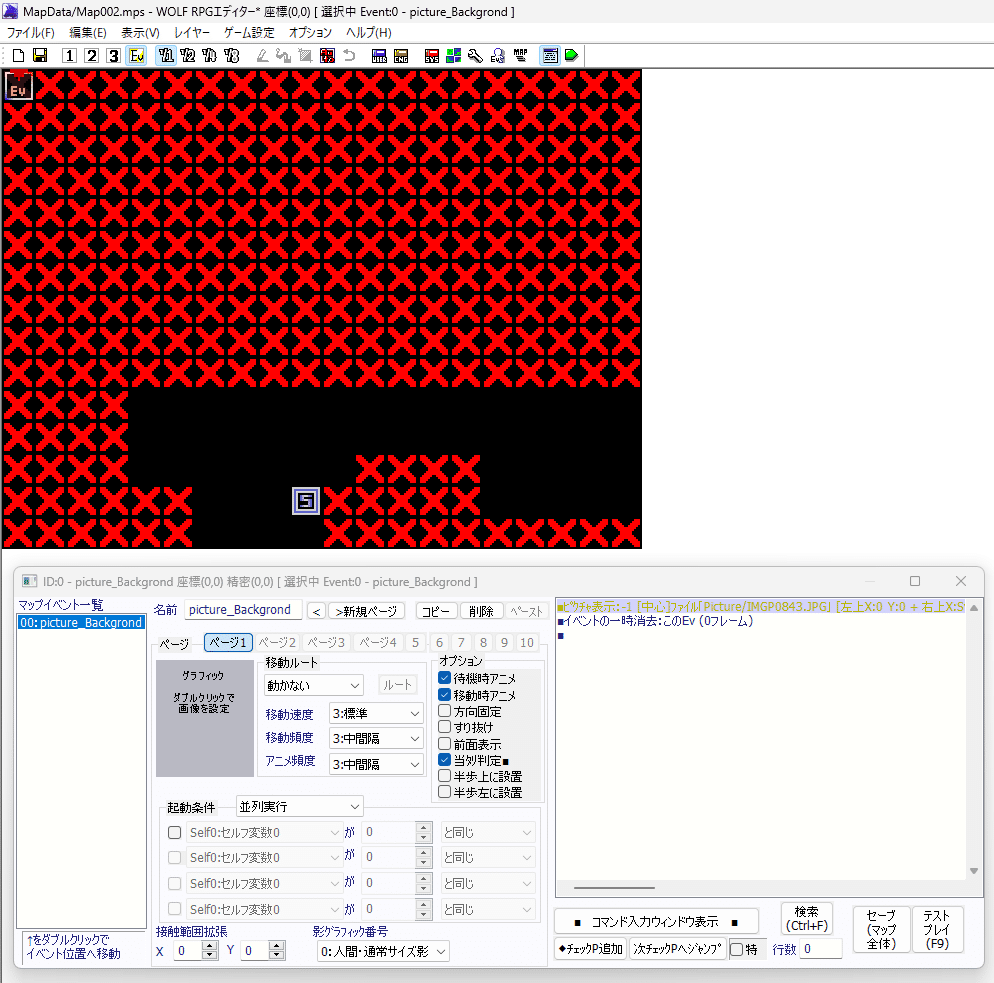The image size is (994, 983).
Task: Enable 方向固定 option
Action: (x=444, y=711)
